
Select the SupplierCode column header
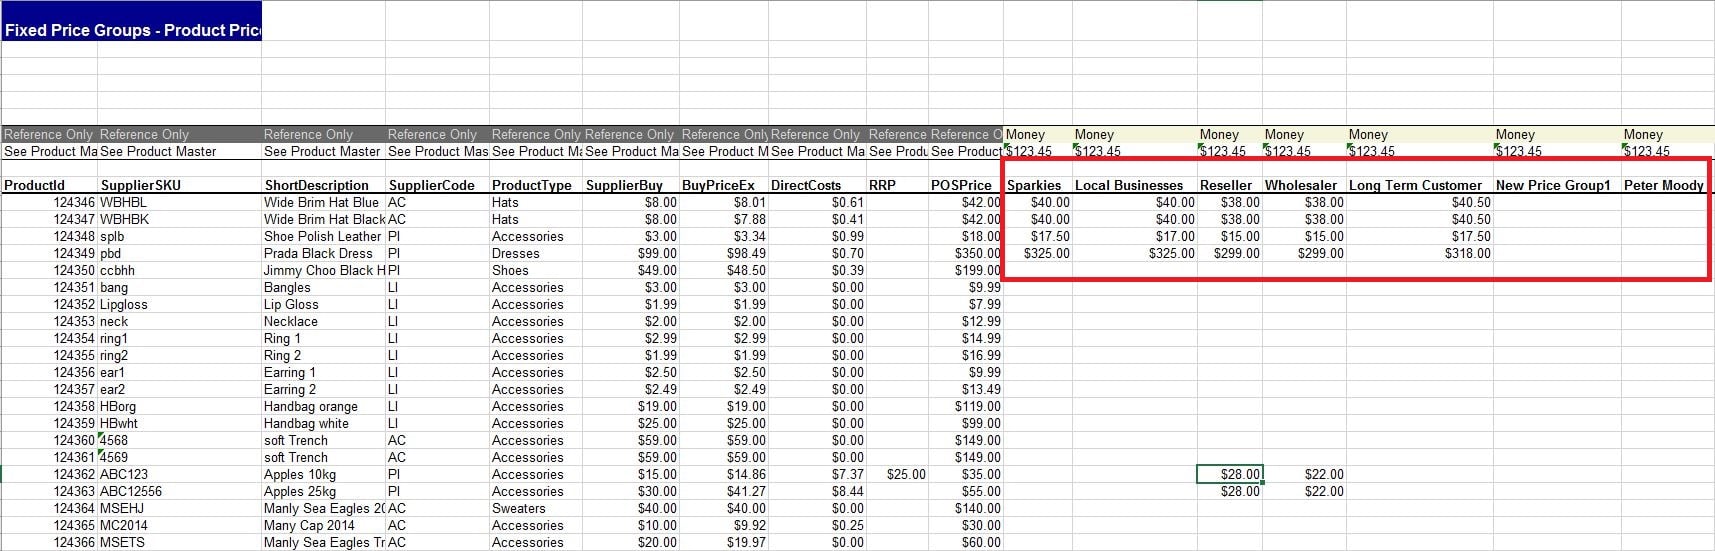tap(437, 185)
